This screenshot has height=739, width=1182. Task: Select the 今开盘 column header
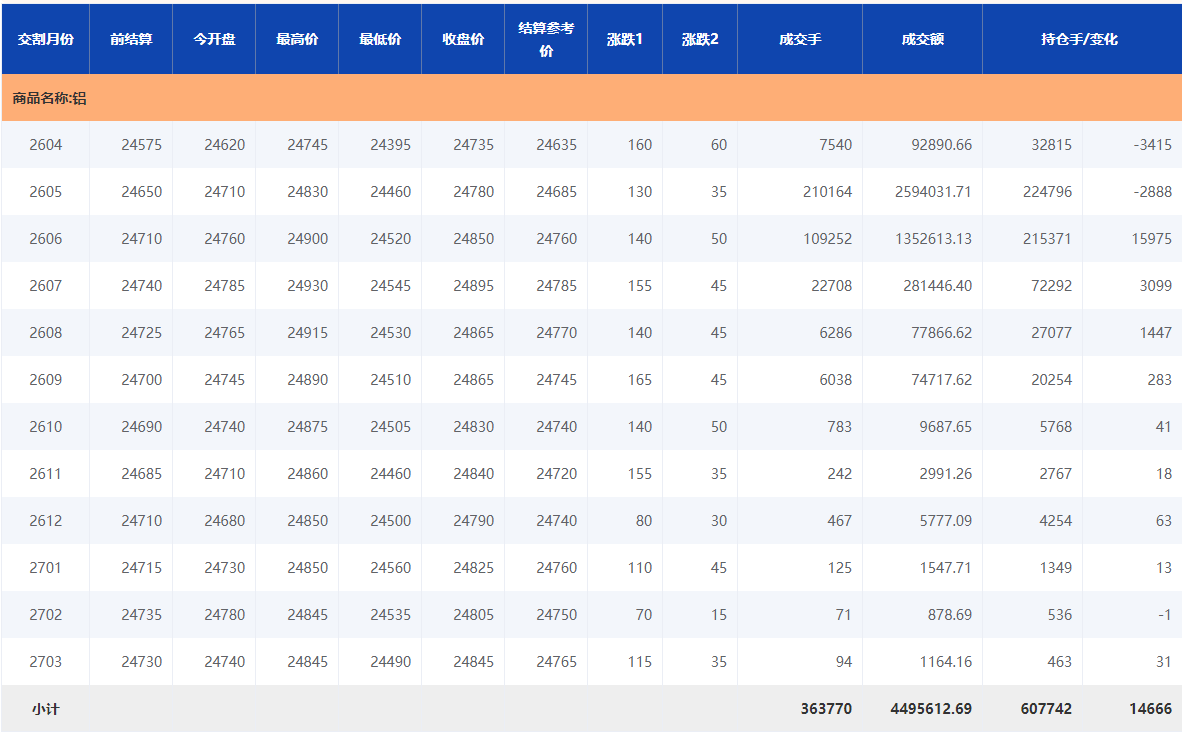(214, 39)
